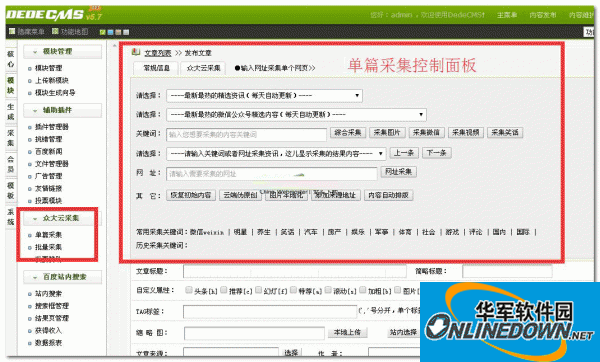Check the 幻灯[f] attribute checkbox
The image size is (600, 362).
click(258, 290)
